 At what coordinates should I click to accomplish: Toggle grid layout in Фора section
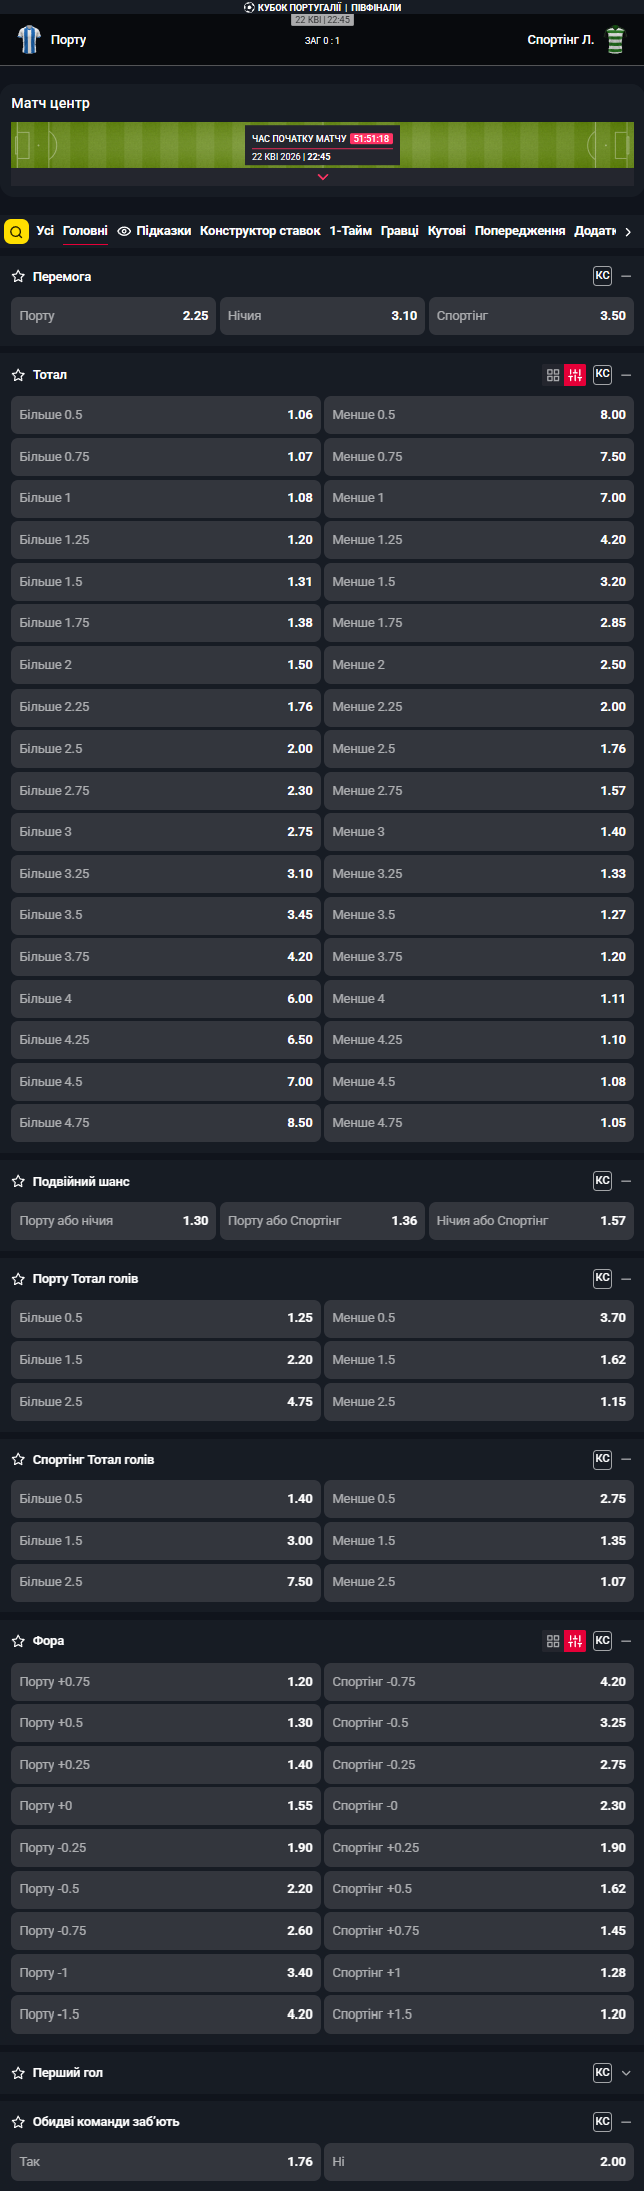click(x=553, y=1641)
